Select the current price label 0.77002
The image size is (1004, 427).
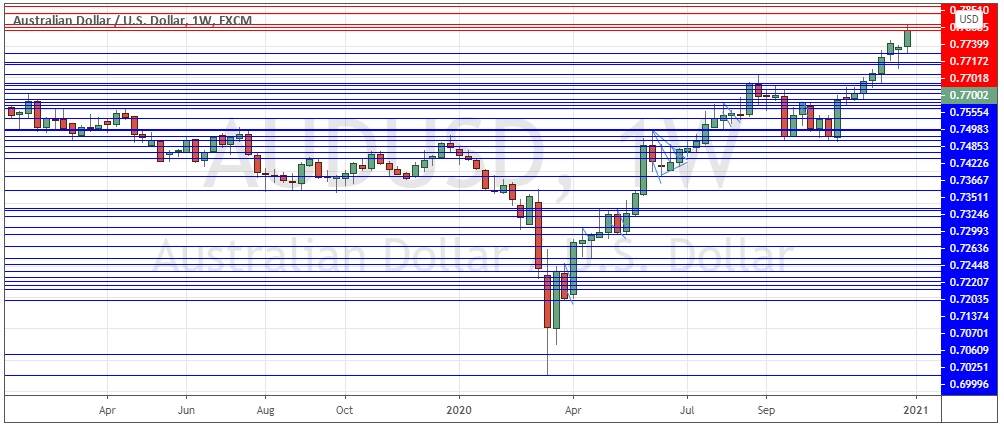(970, 95)
